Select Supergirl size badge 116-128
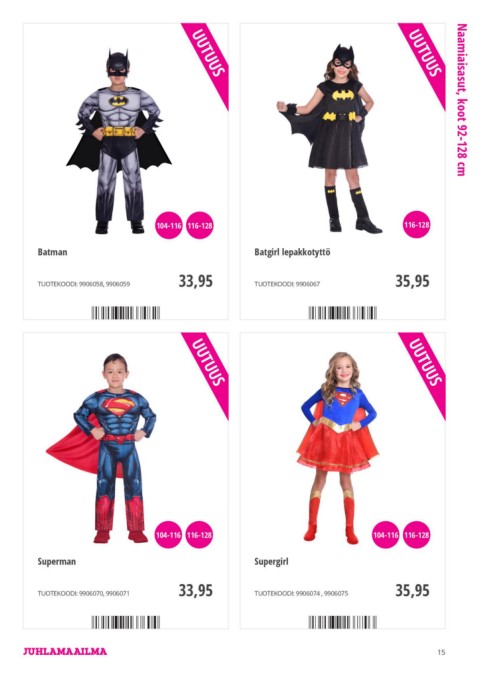Image resolution: width=480 pixels, height=679 pixels. [416, 535]
